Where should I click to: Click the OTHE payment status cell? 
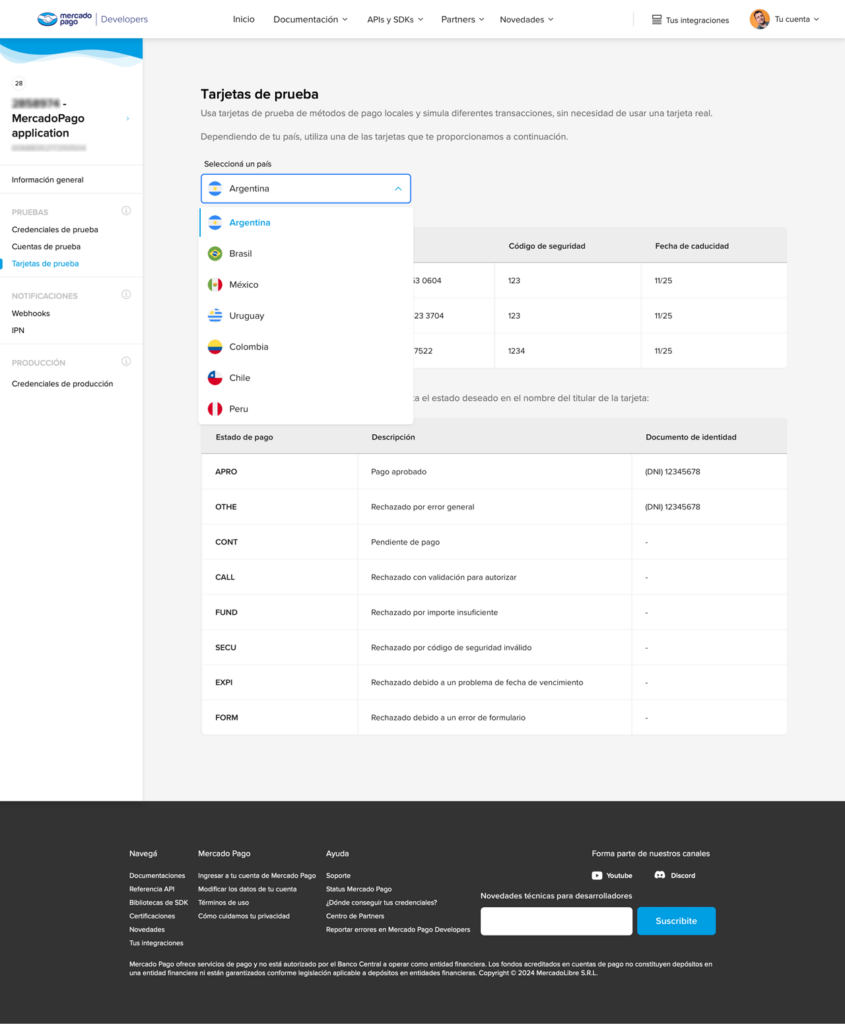point(279,507)
